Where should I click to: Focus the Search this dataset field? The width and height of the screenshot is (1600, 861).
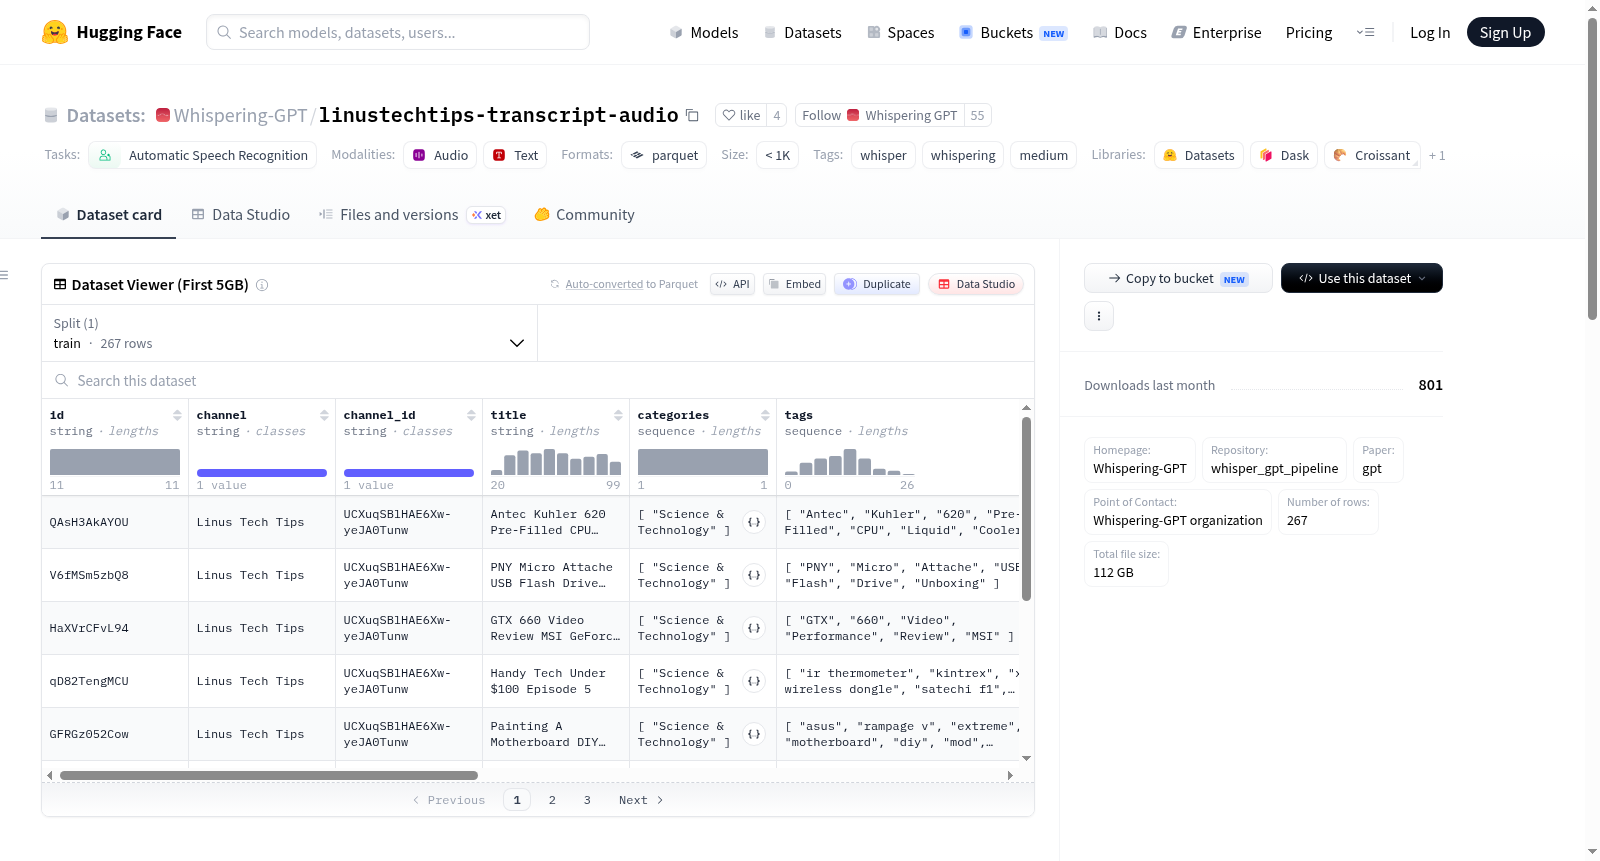tap(538, 380)
